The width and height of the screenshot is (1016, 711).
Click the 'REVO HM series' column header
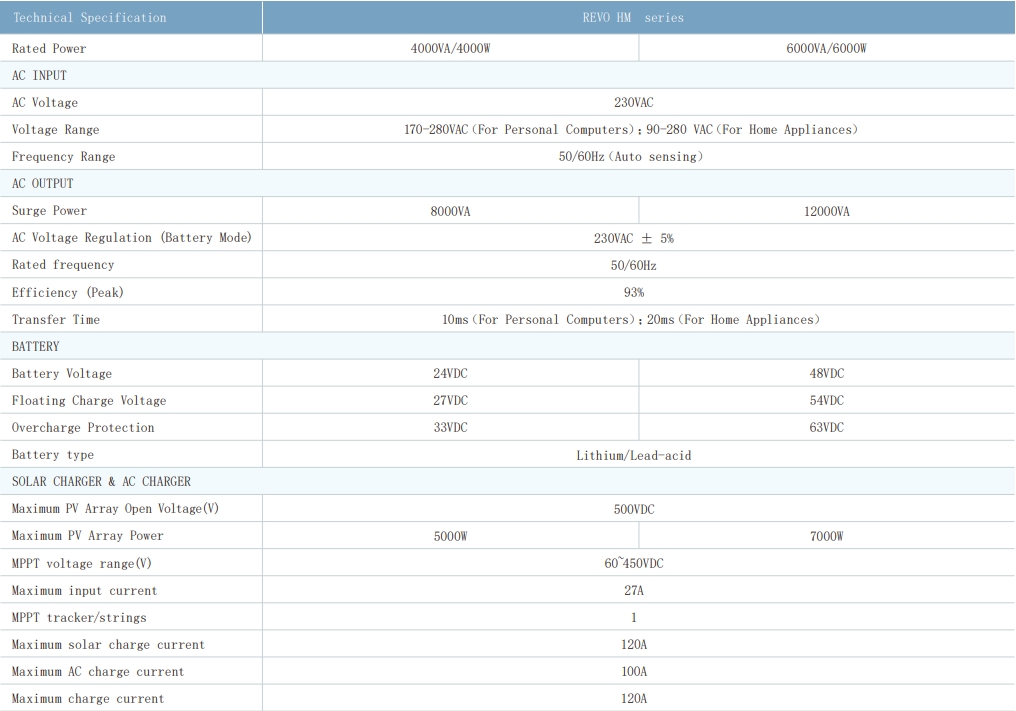(x=633, y=18)
